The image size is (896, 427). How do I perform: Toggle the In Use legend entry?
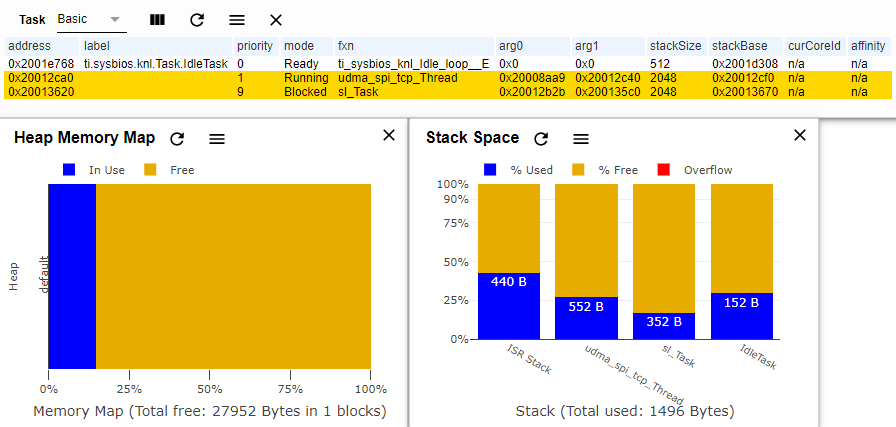click(x=94, y=170)
